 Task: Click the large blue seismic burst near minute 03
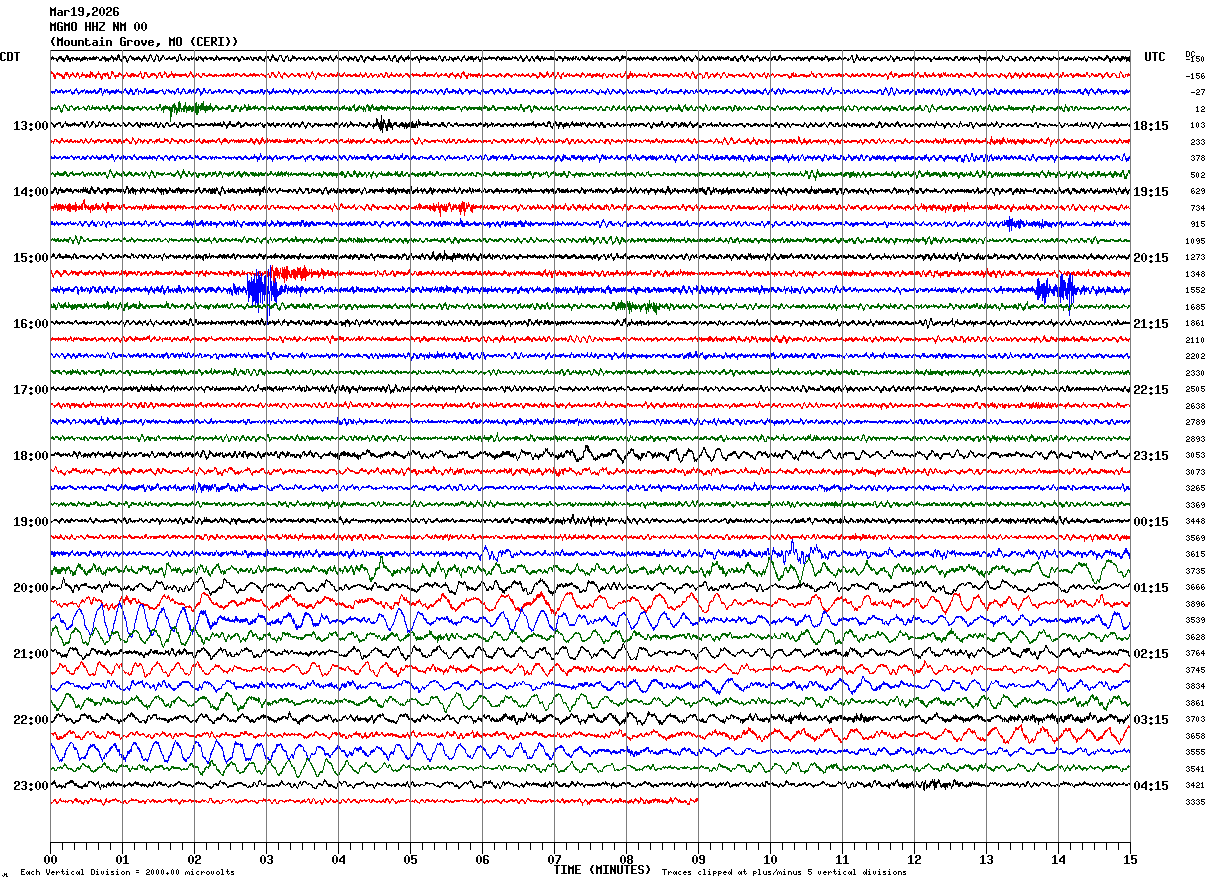(260, 290)
